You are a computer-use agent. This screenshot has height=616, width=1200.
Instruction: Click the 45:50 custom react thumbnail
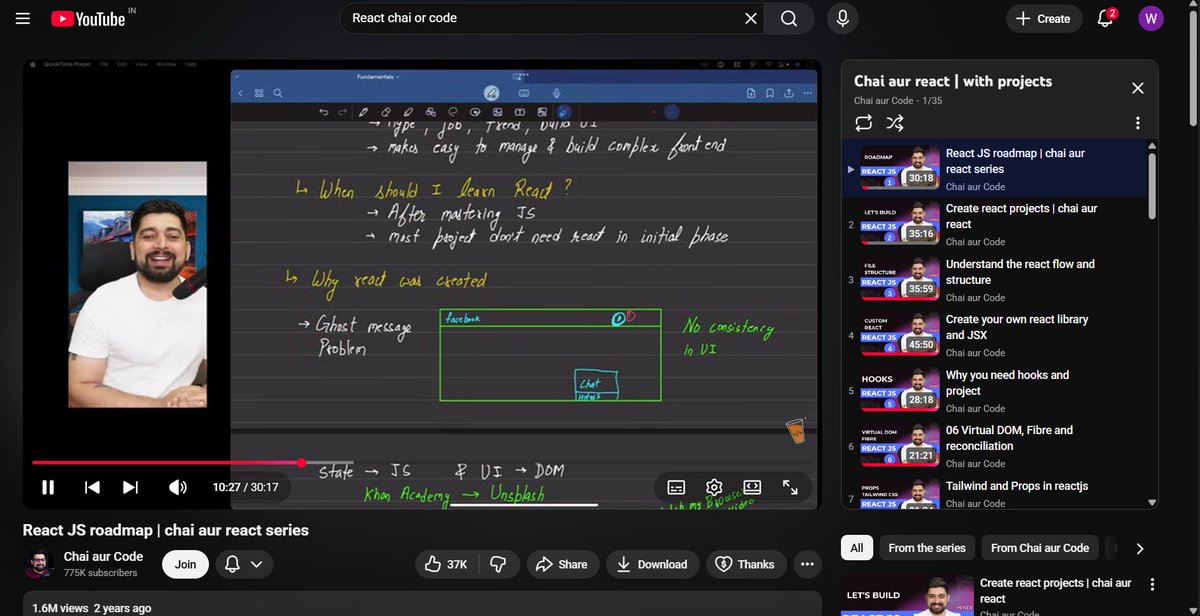[x=899, y=335]
